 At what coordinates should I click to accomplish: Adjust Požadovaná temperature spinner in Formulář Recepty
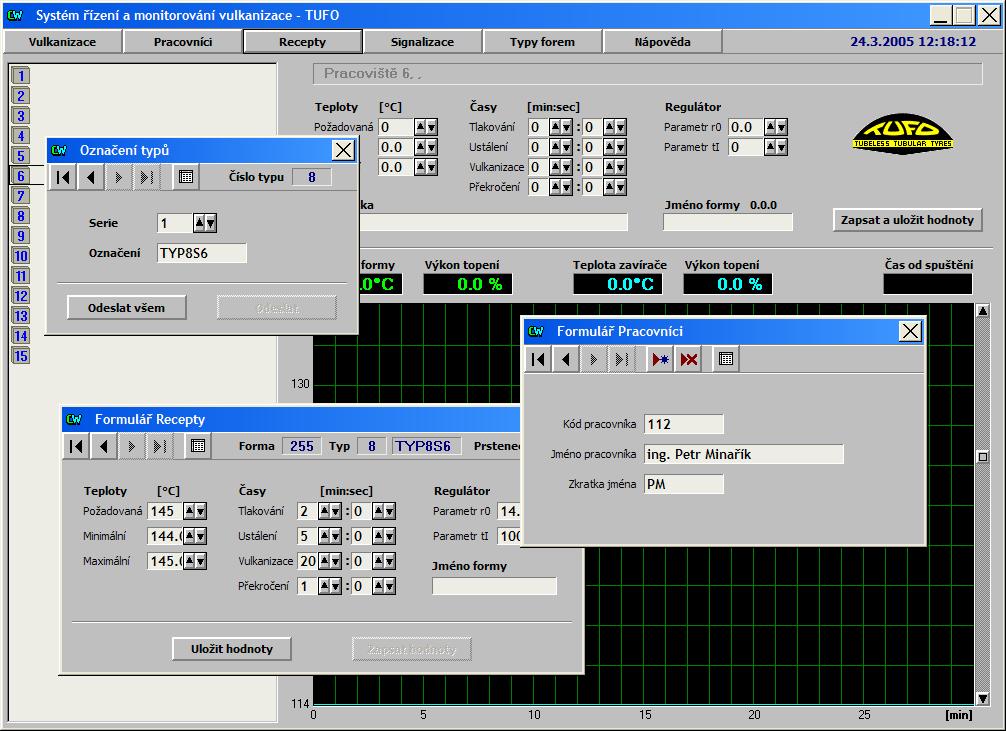point(195,511)
